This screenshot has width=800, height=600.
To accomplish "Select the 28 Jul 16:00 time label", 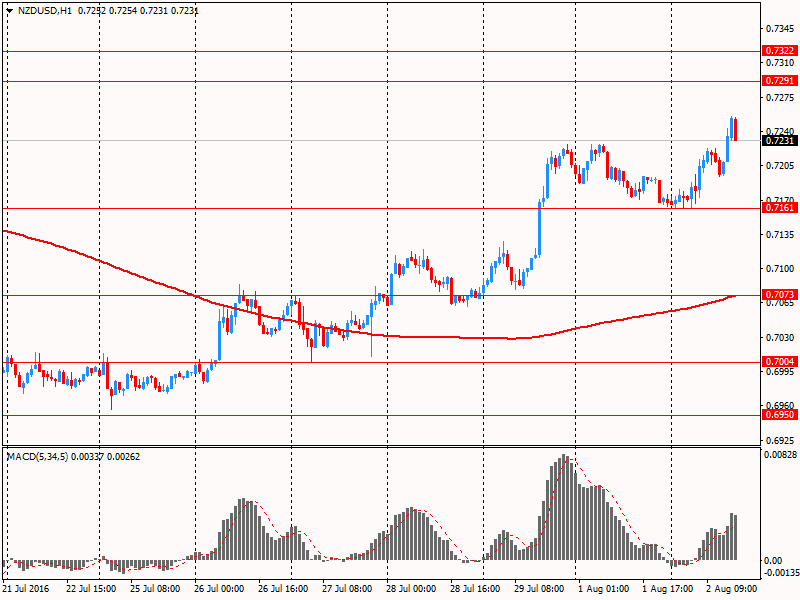I will [x=476, y=589].
